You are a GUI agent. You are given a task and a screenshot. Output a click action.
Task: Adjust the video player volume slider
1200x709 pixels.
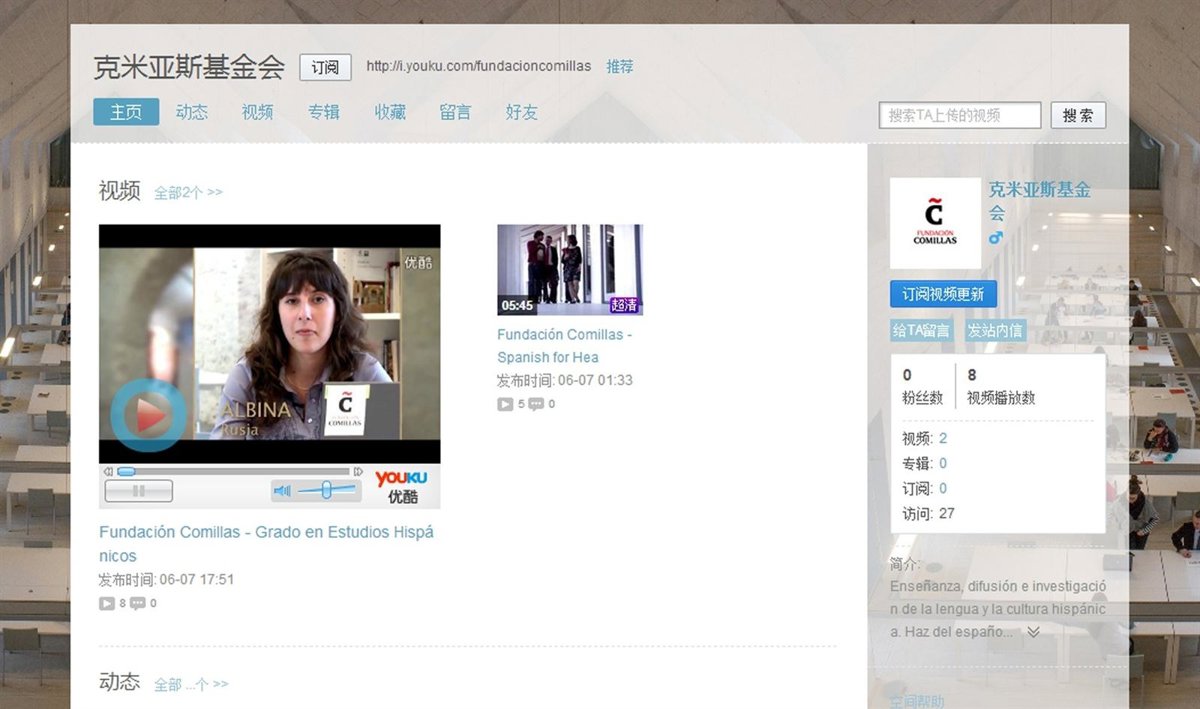click(x=327, y=490)
